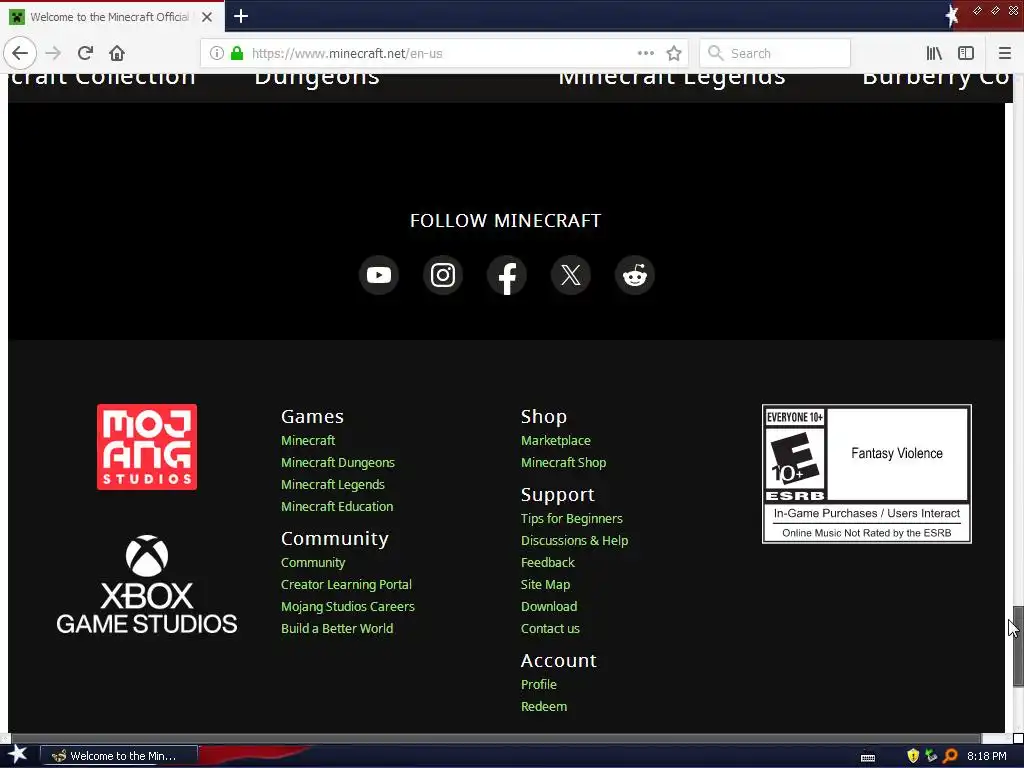Open the browser hamburger menu
Viewport: 1024px width, 768px height.
[1004, 53]
